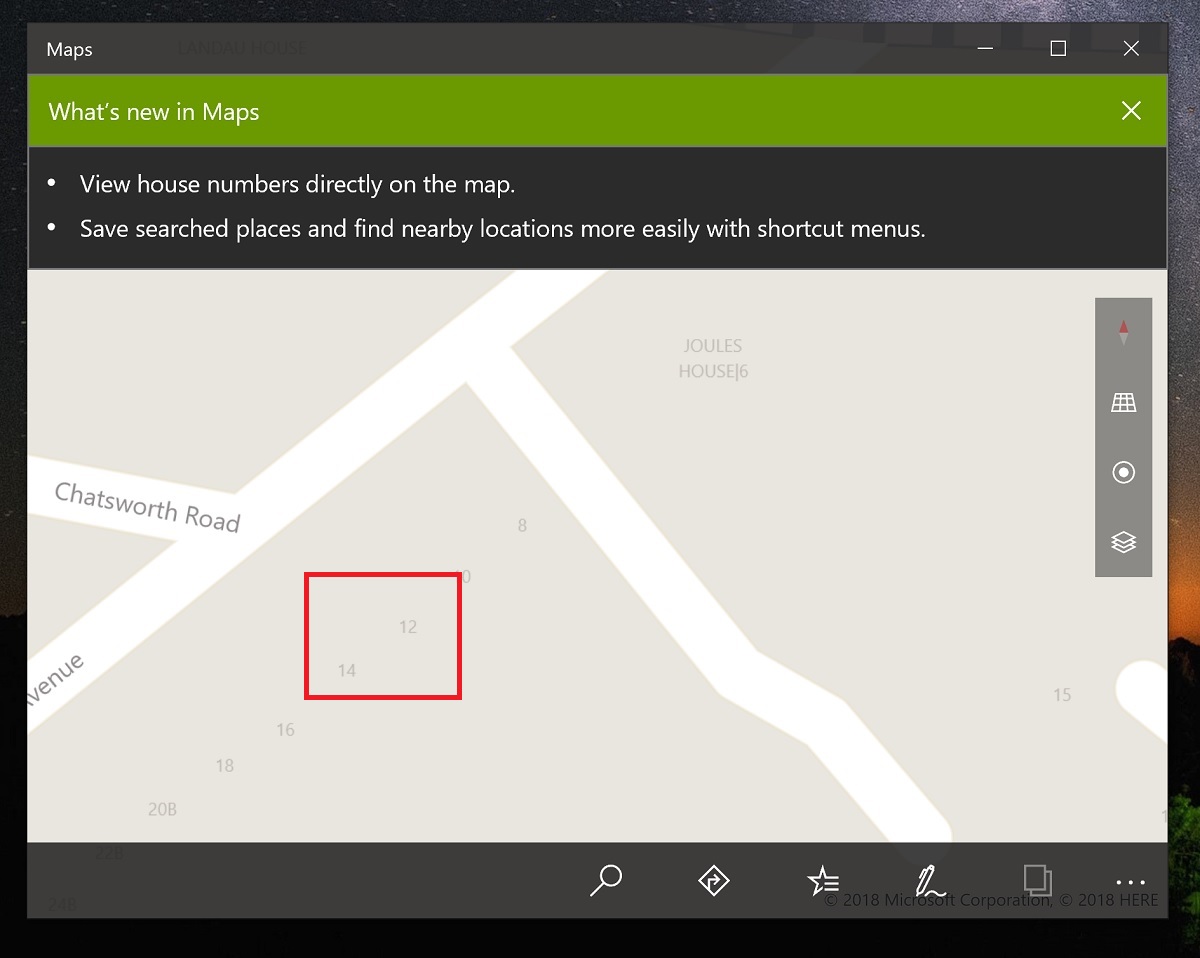Open the collections tabs icon
This screenshot has height=958, width=1200.
click(x=1038, y=879)
